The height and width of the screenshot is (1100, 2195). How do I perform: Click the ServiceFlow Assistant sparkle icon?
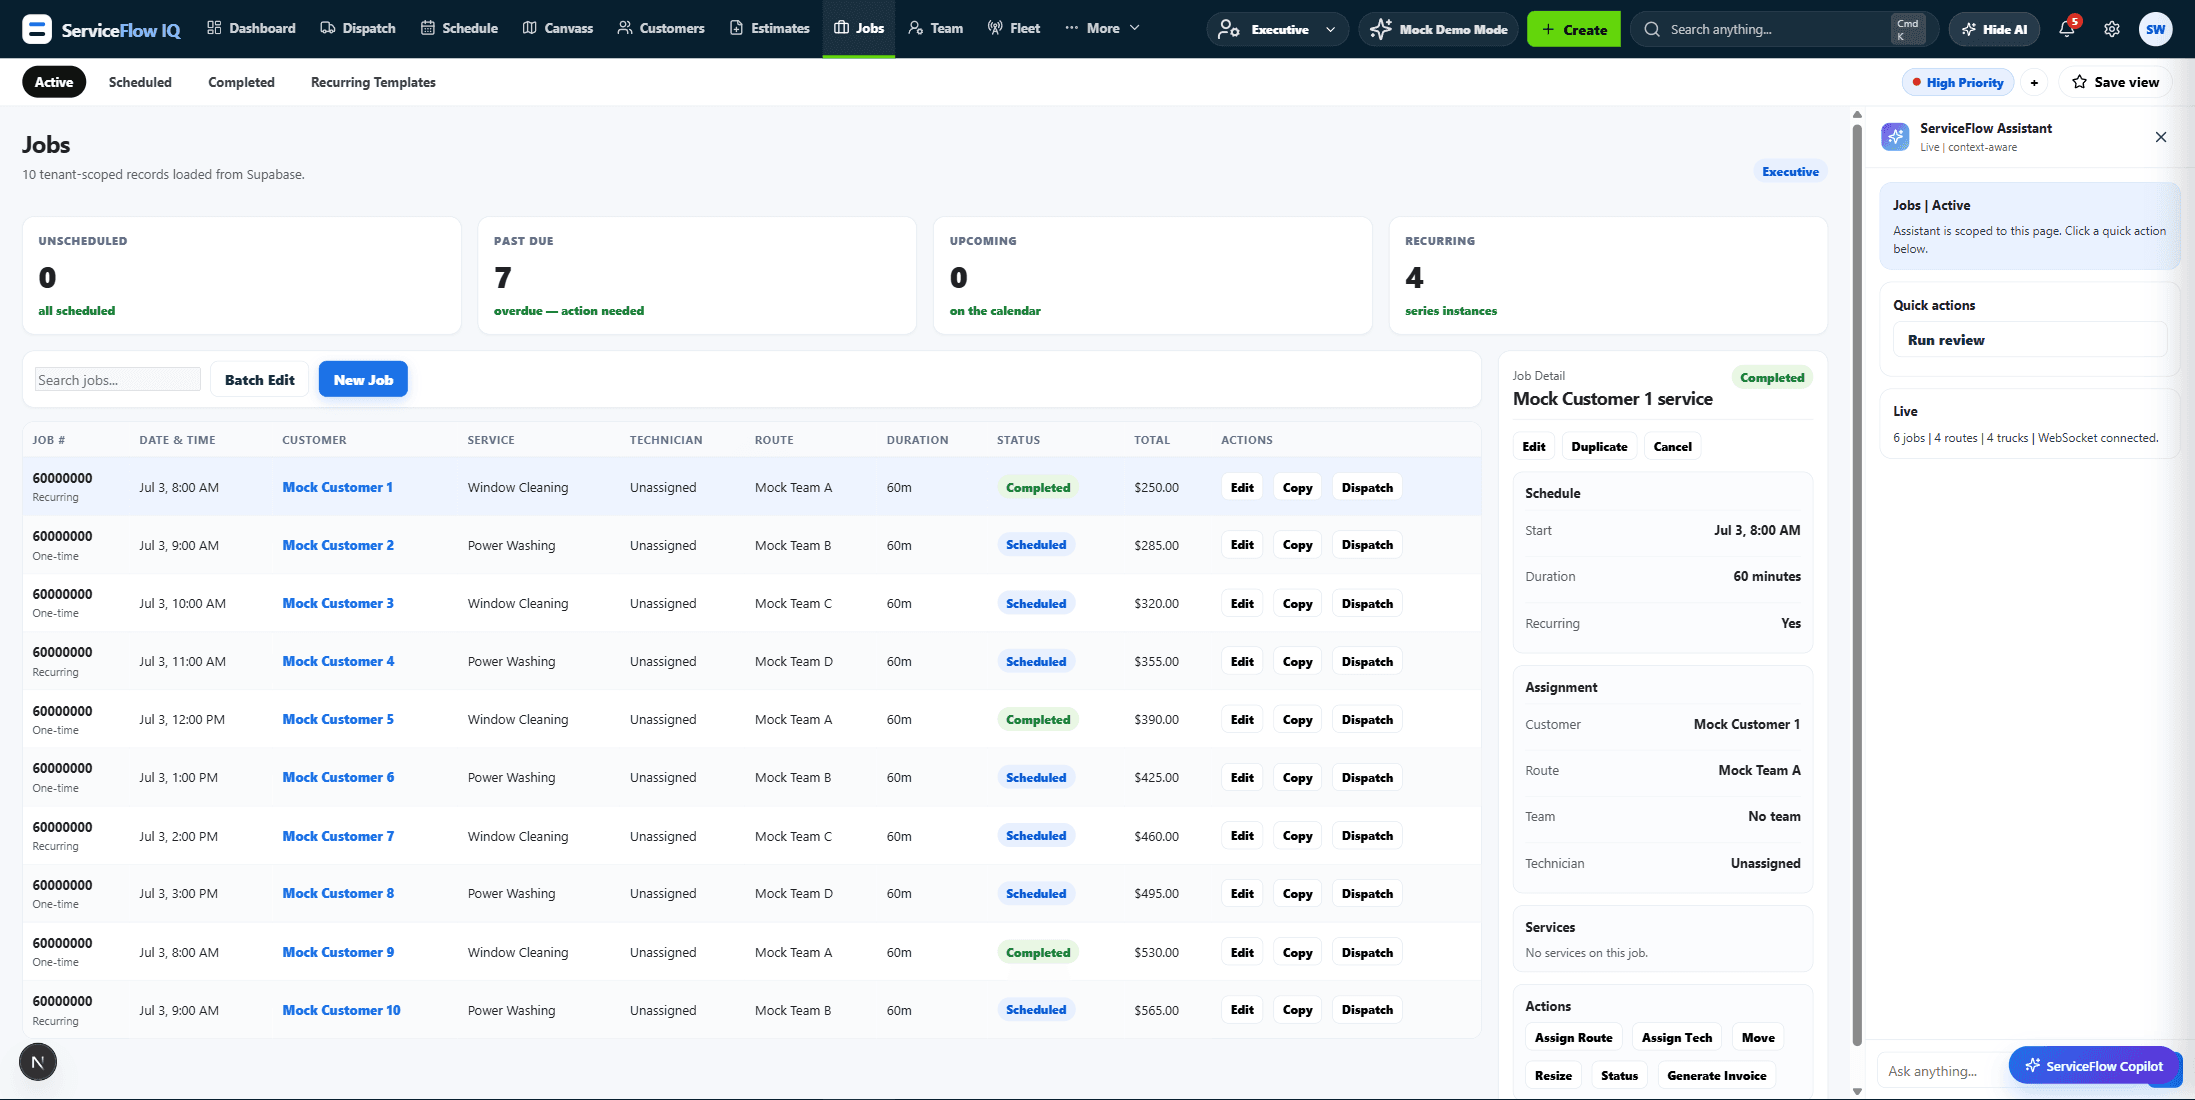1895,137
